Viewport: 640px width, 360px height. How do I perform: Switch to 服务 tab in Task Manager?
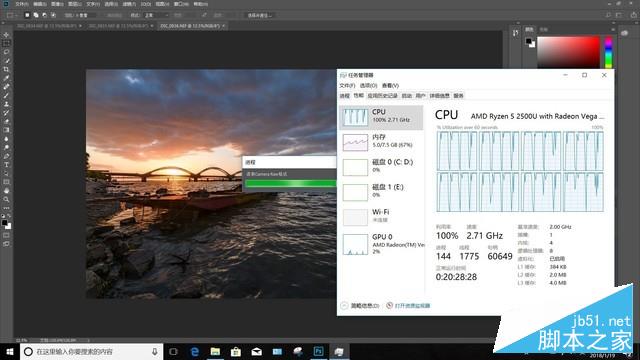(x=458, y=96)
